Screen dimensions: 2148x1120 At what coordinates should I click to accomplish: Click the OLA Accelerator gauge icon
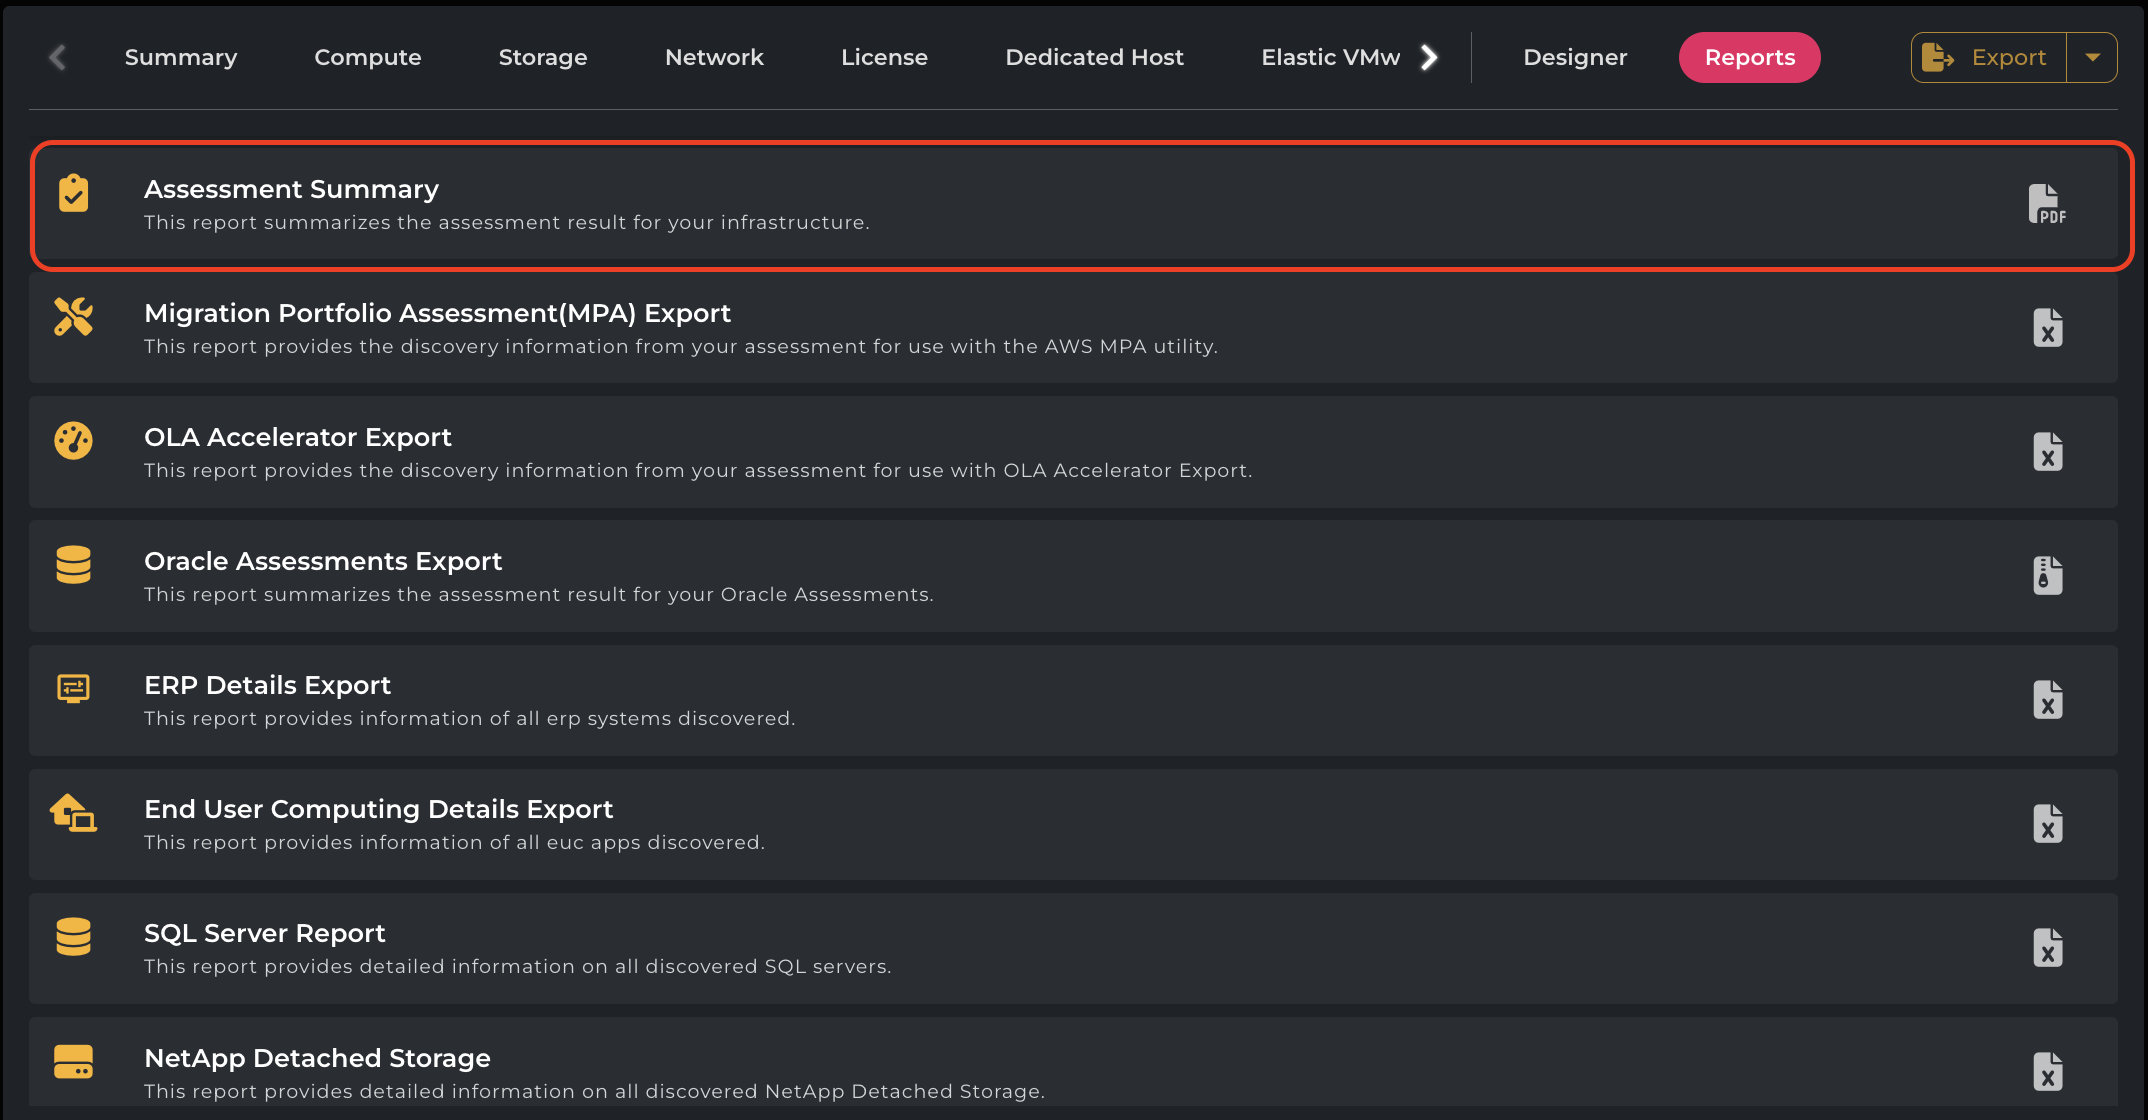73,440
